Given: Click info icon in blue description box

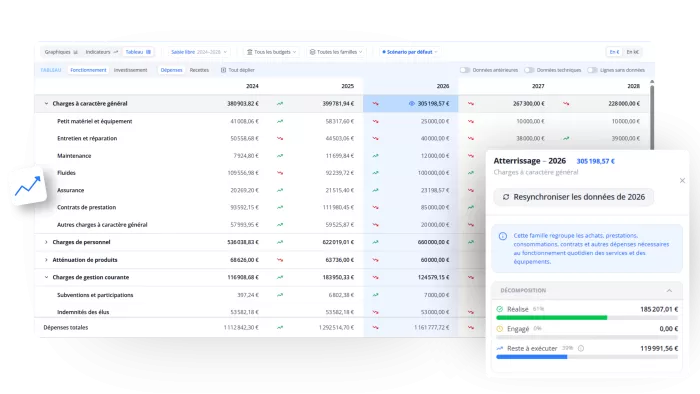Looking at the screenshot, I should coord(503,236).
